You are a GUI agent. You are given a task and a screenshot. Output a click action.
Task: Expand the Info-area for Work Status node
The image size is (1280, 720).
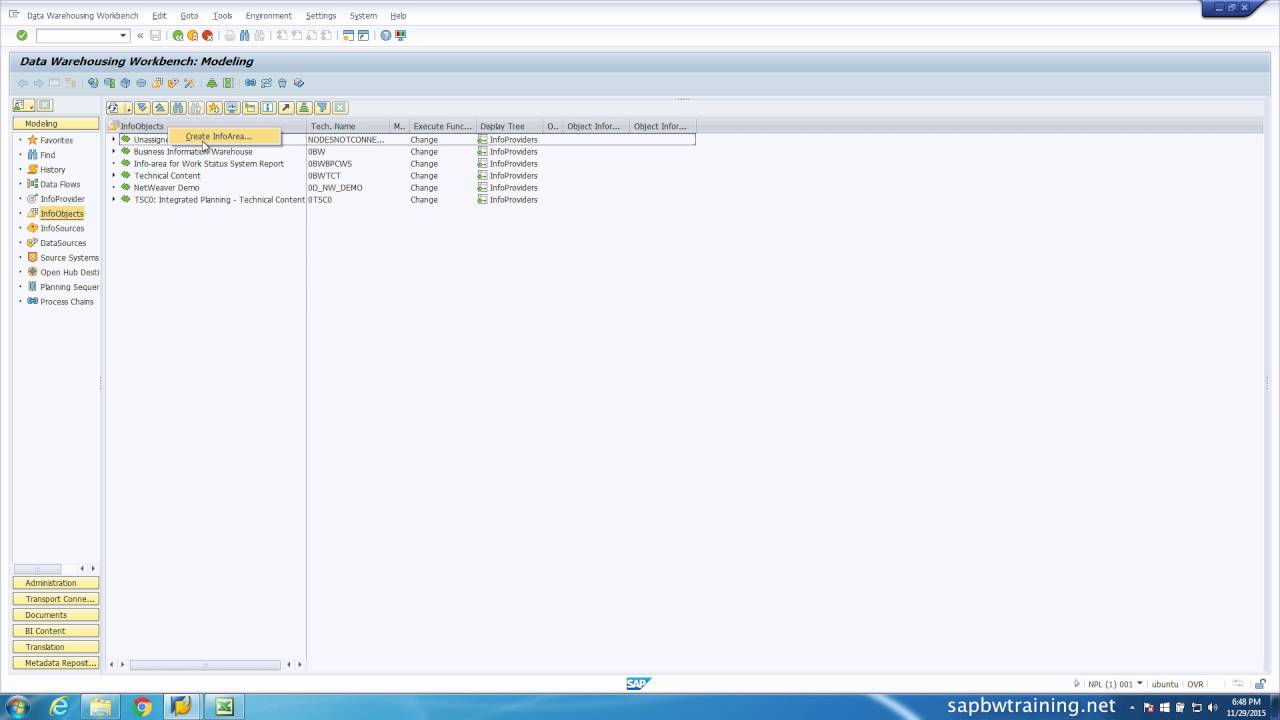114,163
